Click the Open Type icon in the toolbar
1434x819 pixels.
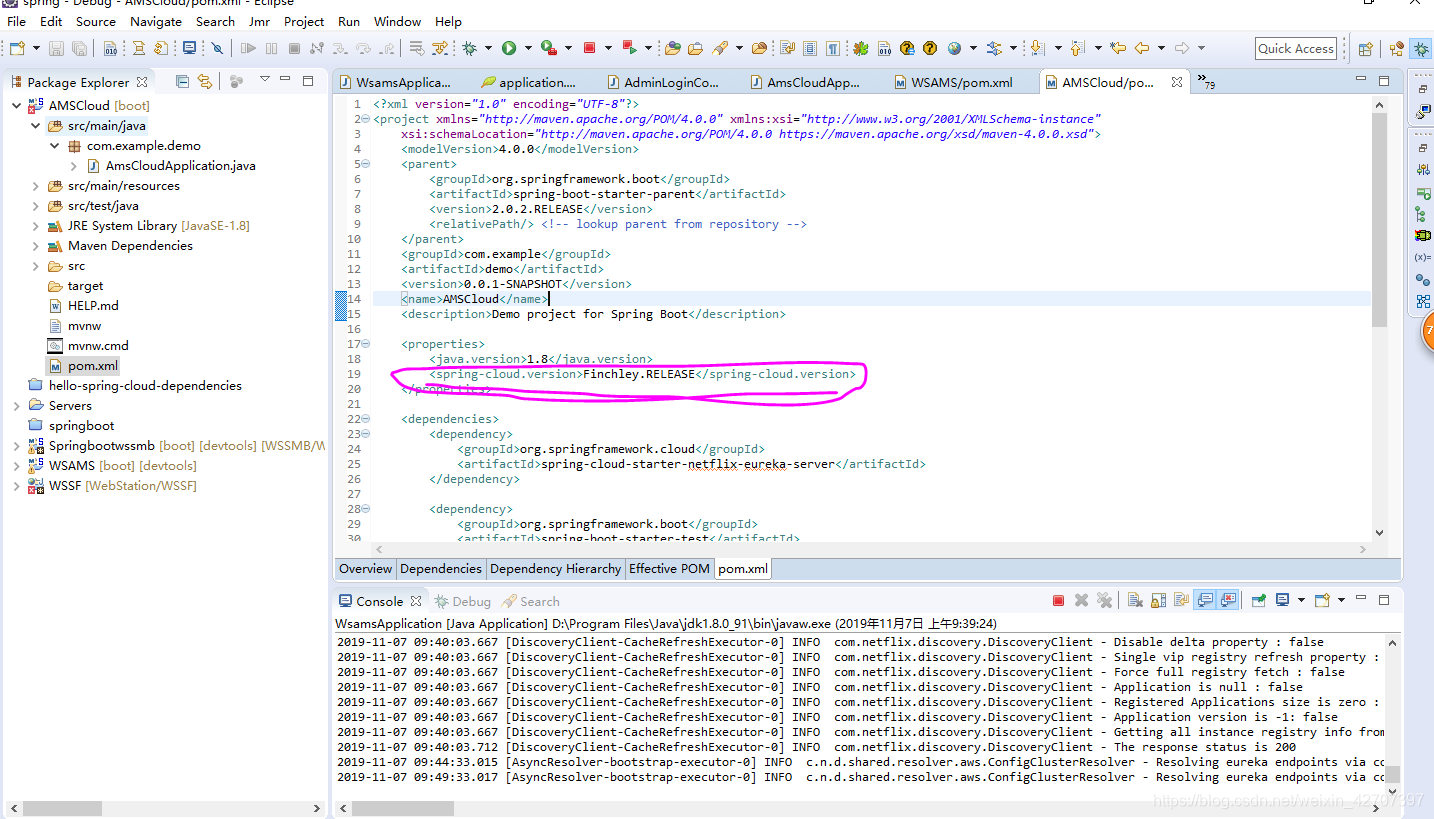[672, 48]
